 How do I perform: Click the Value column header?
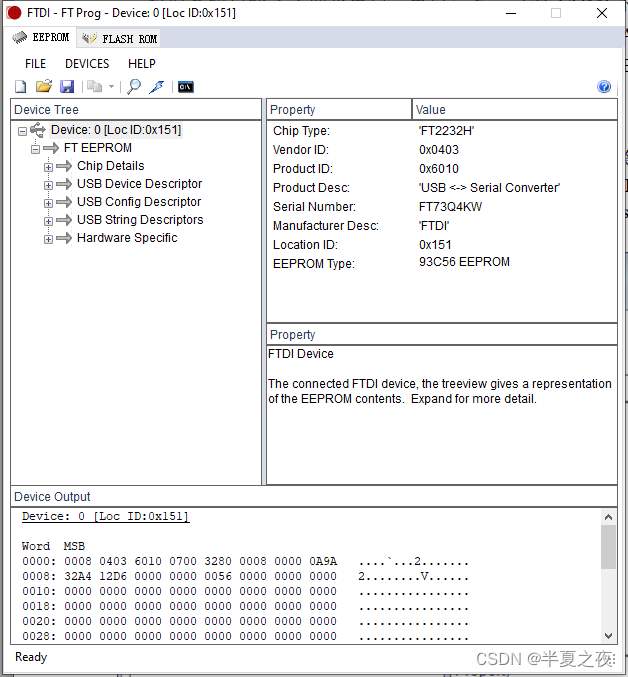pos(514,110)
